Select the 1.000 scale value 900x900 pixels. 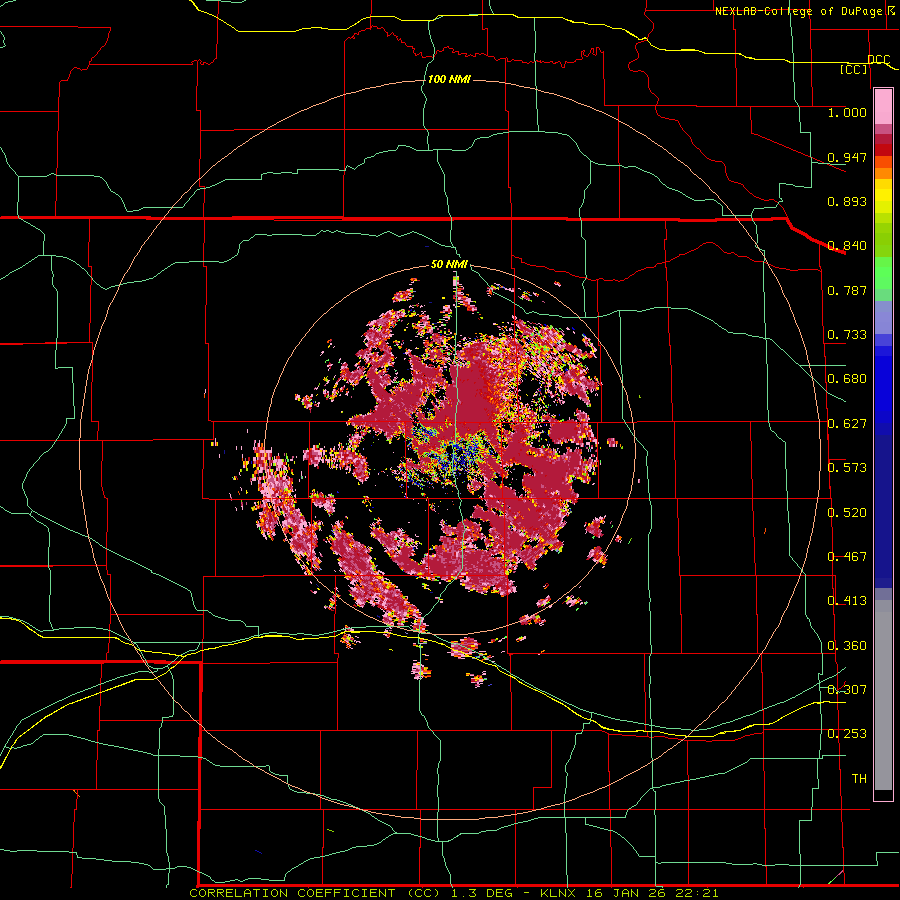(847, 112)
